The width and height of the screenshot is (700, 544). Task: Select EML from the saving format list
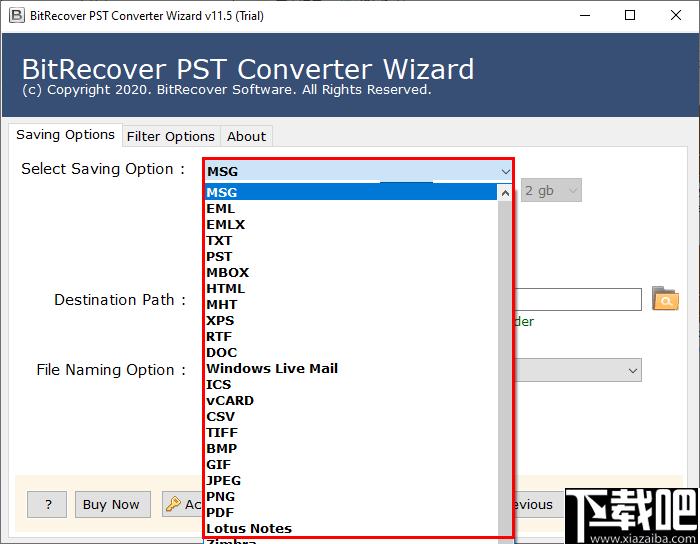351,208
